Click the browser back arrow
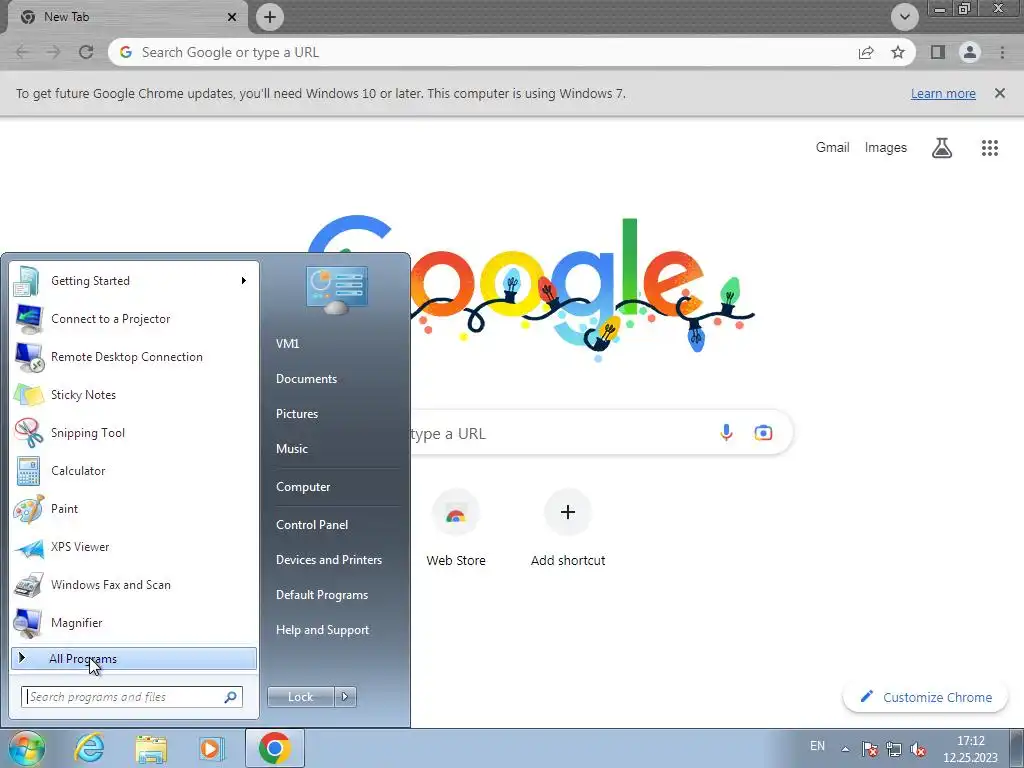Screen dimensions: 1024x768 [22, 52]
